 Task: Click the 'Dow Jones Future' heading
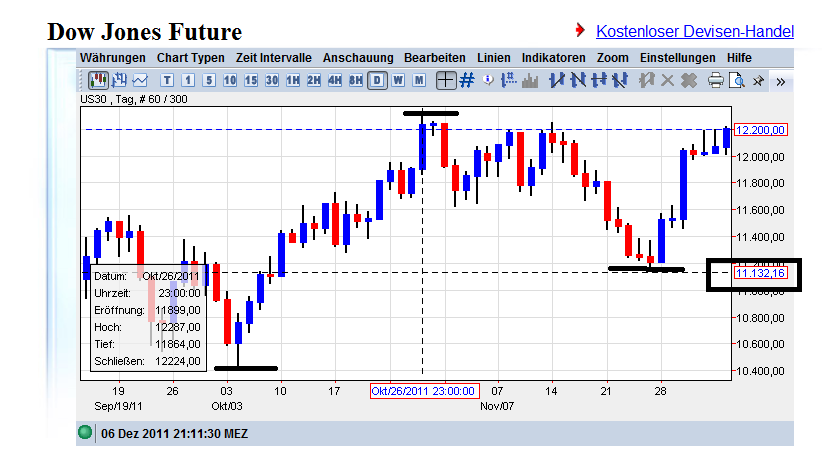[145, 32]
